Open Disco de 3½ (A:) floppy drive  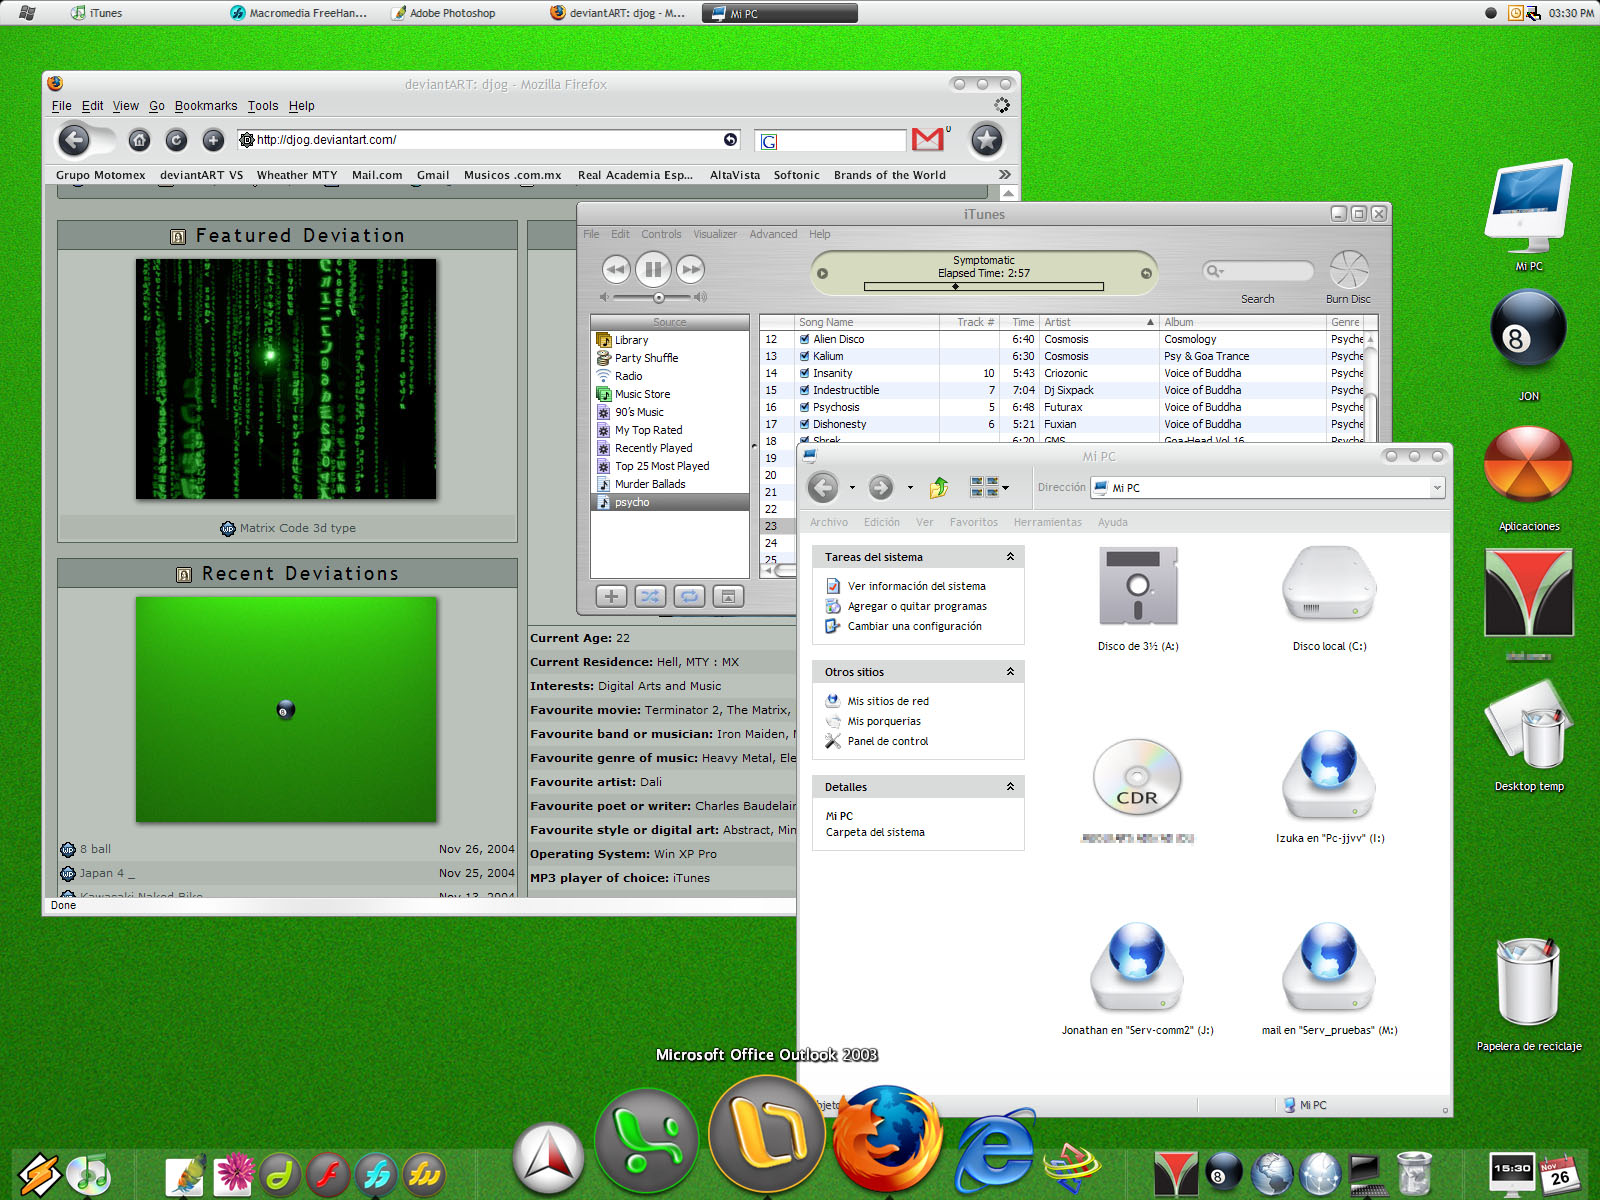[x=1138, y=586]
